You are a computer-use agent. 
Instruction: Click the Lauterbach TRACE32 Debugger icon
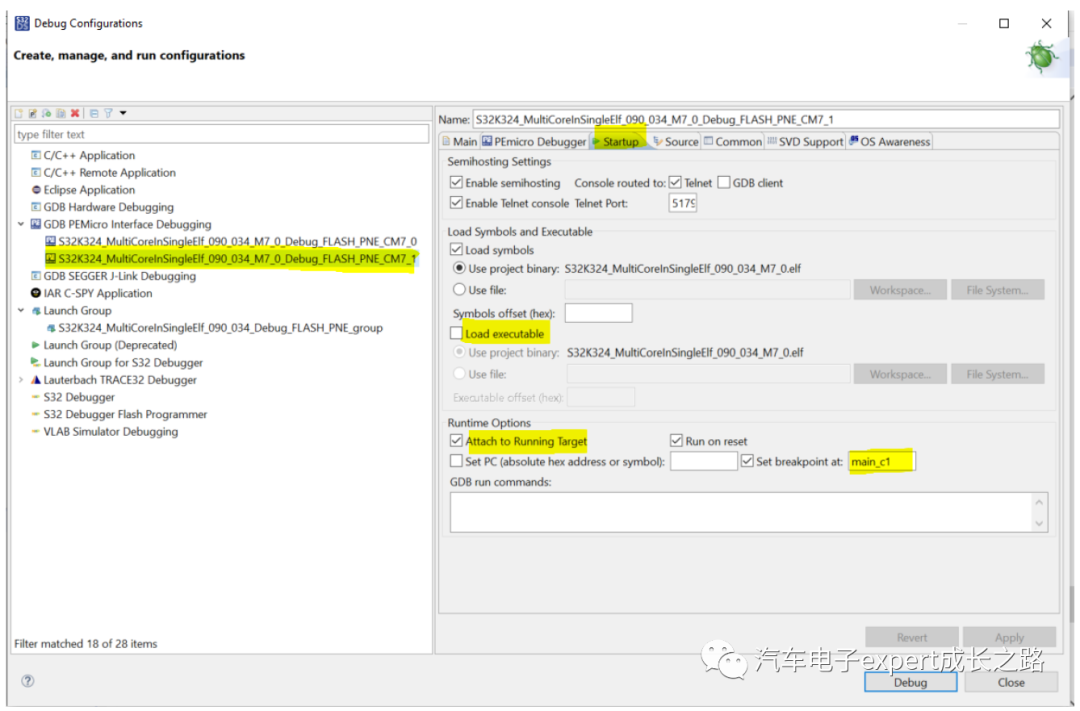[x=36, y=380]
